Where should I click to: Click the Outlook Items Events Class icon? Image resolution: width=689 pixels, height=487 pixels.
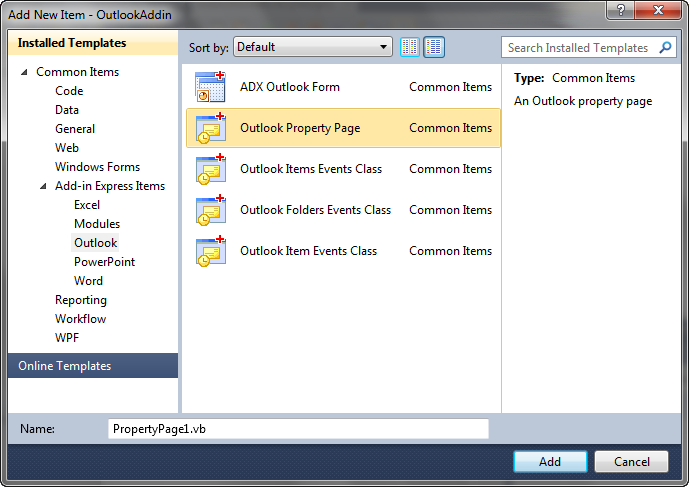click(210, 169)
